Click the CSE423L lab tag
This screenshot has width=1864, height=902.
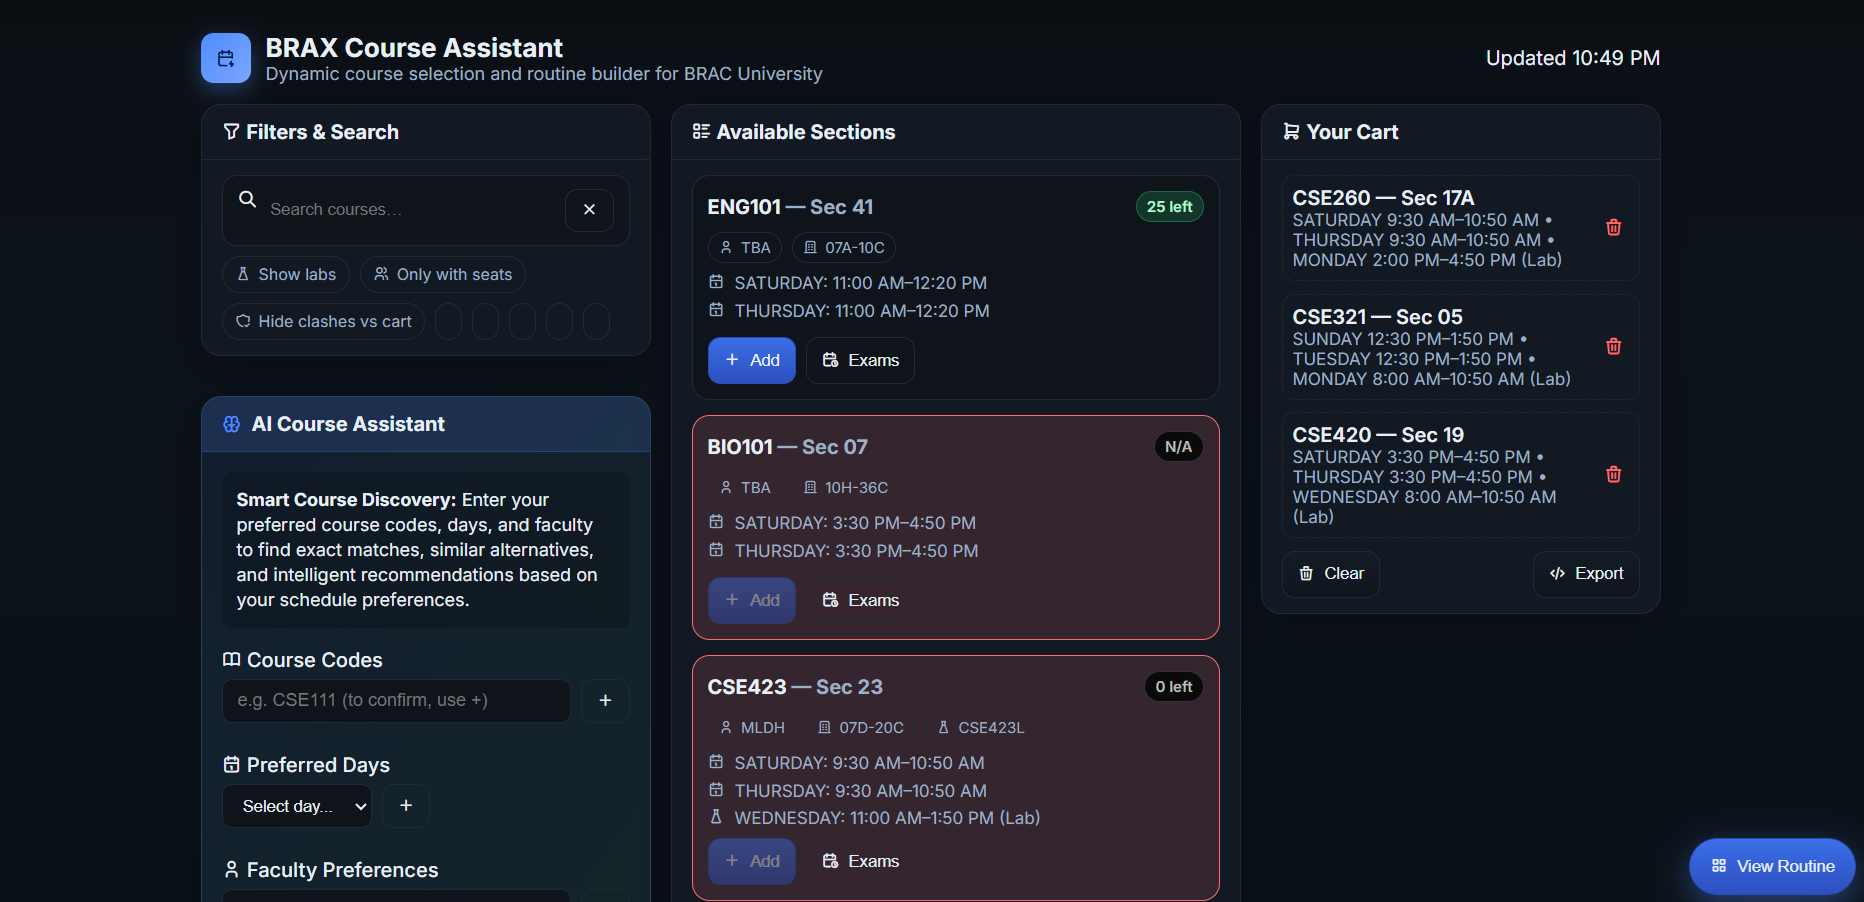point(980,728)
